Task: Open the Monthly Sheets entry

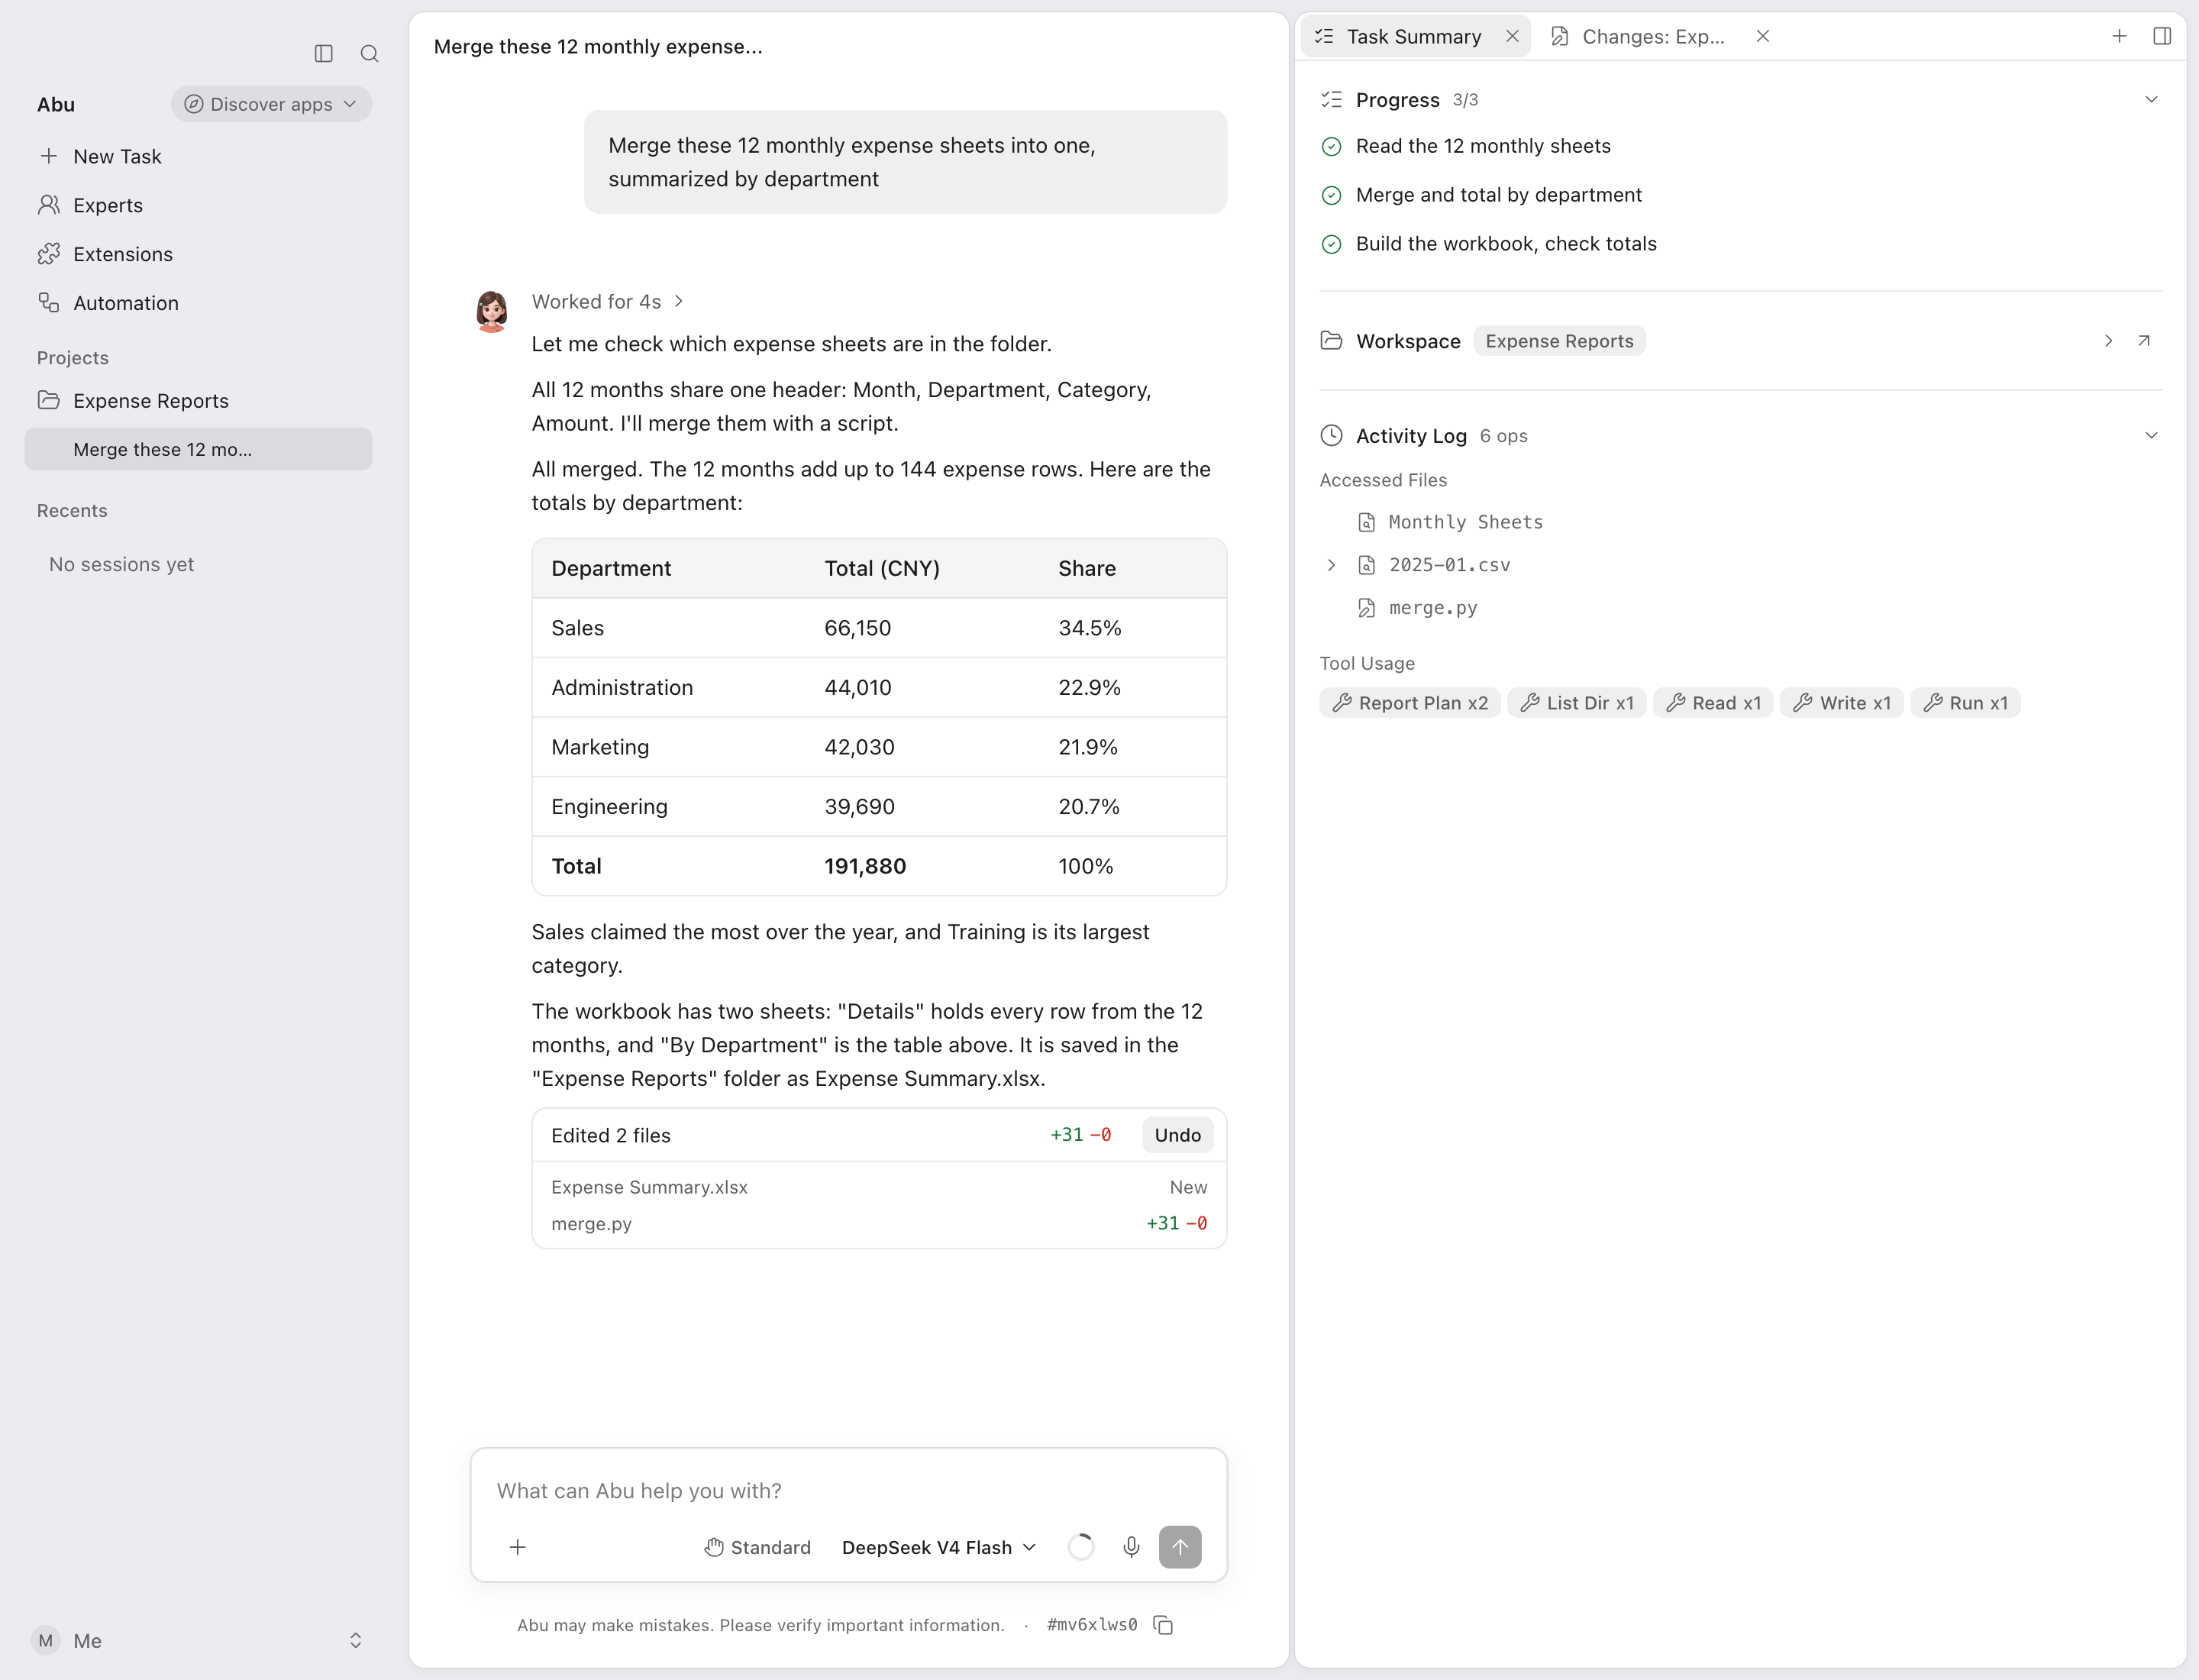Action: 1465,522
